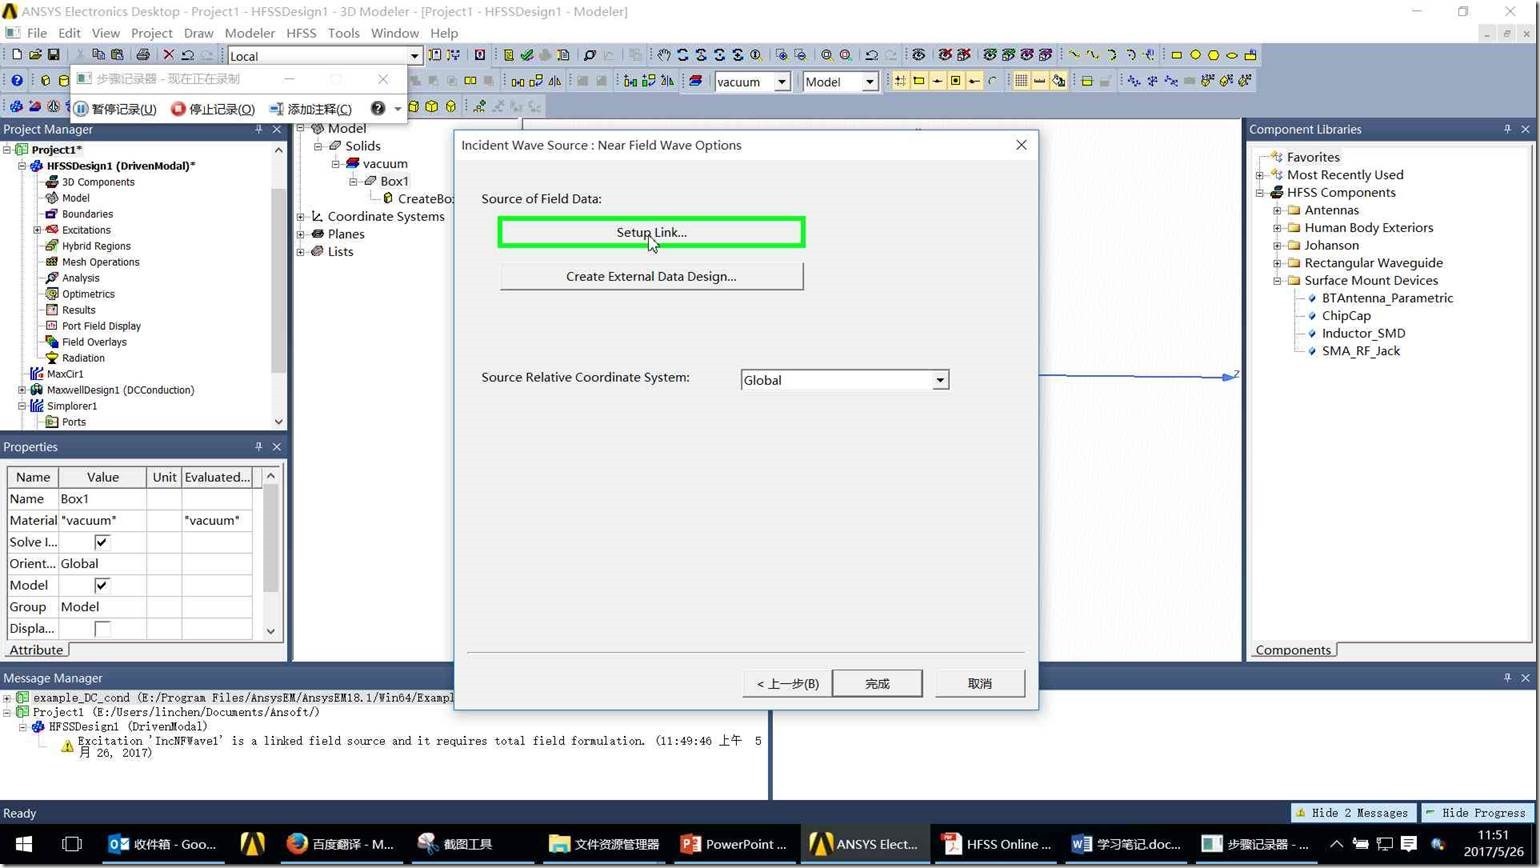
Task: Open the Local coordinate dropdown
Action: (x=414, y=56)
